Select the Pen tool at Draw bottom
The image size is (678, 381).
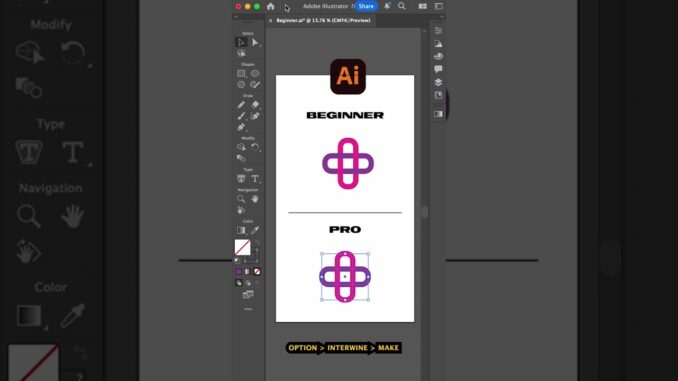tap(241, 127)
